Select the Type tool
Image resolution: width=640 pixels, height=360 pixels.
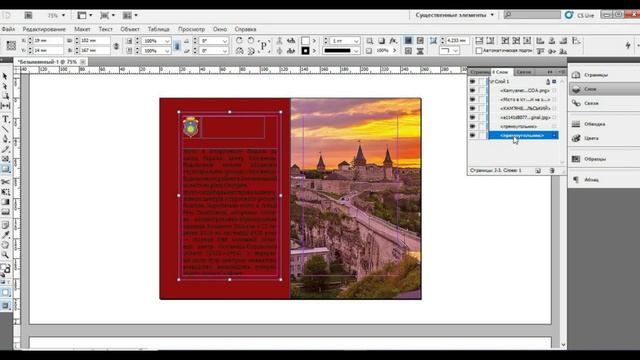[x=5, y=119]
